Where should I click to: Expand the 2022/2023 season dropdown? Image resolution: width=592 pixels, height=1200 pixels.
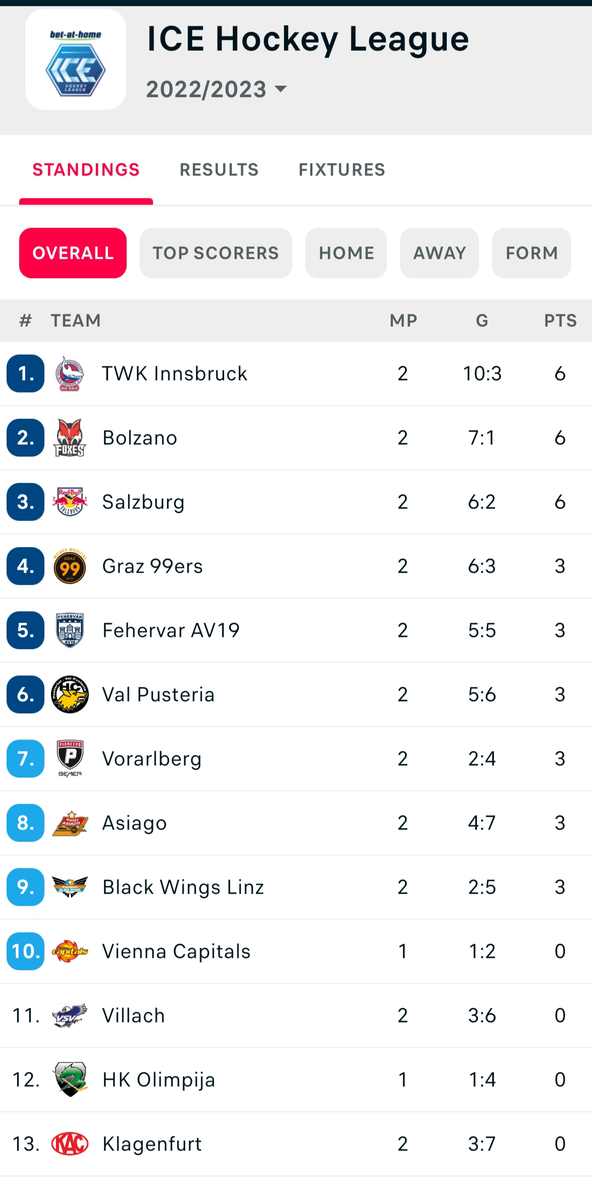click(216, 89)
